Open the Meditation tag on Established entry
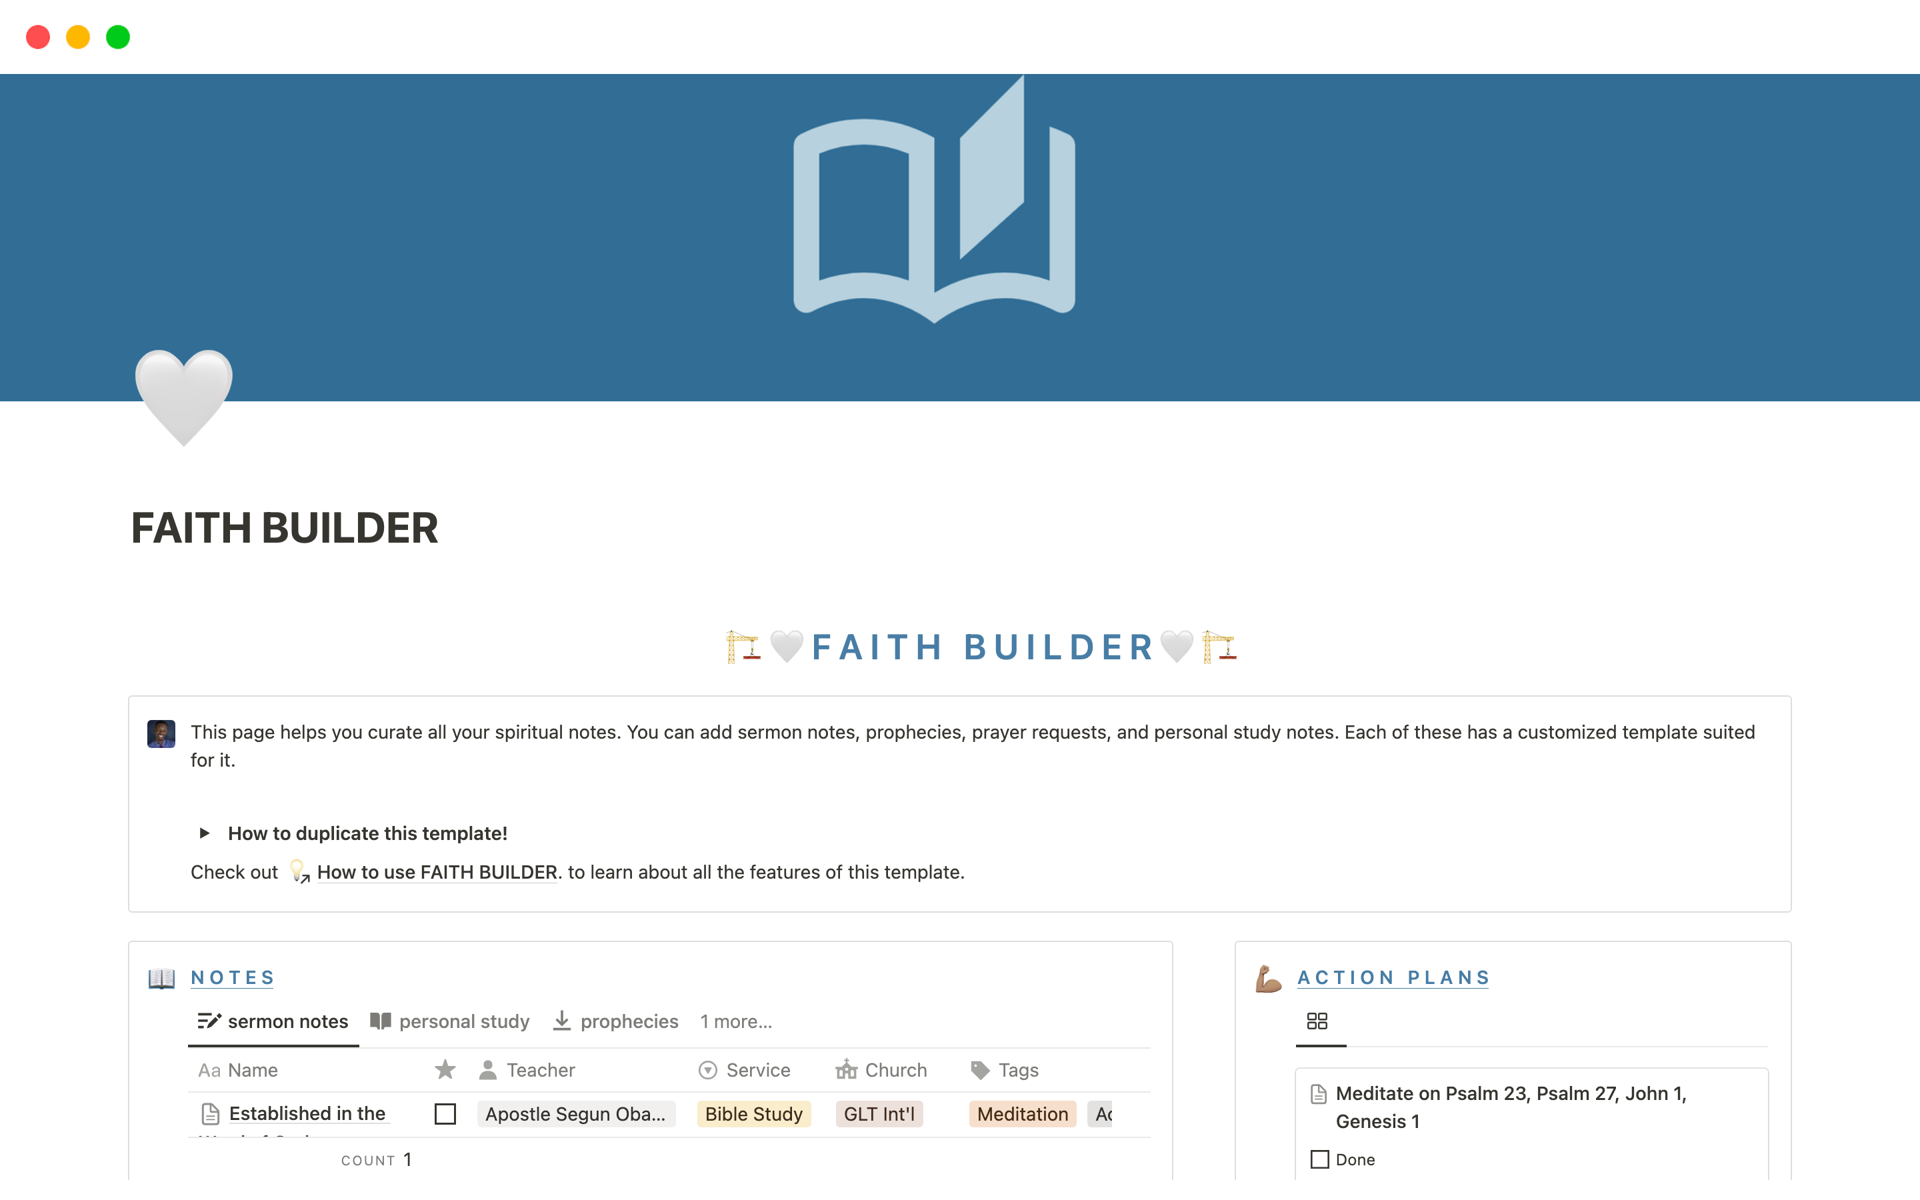1920x1200 pixels. [x=1020, y=1113]
